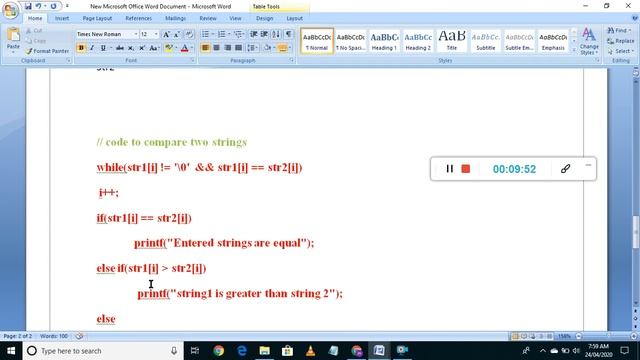The height and width of the screenshot is (360, 640).
Task: Open the recorder link/annotation tool
Action: coord(565,169)
